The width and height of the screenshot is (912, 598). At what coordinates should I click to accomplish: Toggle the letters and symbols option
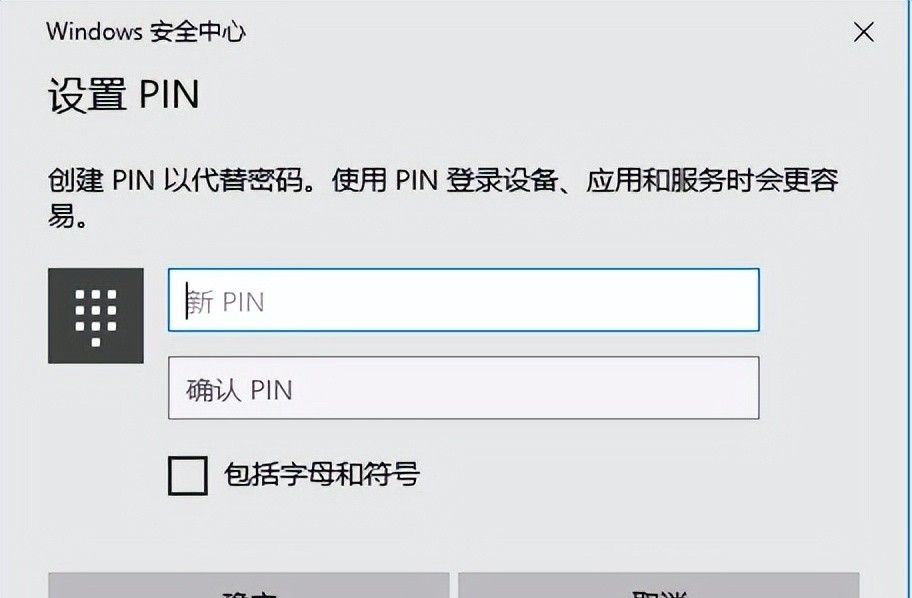tap(187, 475)
